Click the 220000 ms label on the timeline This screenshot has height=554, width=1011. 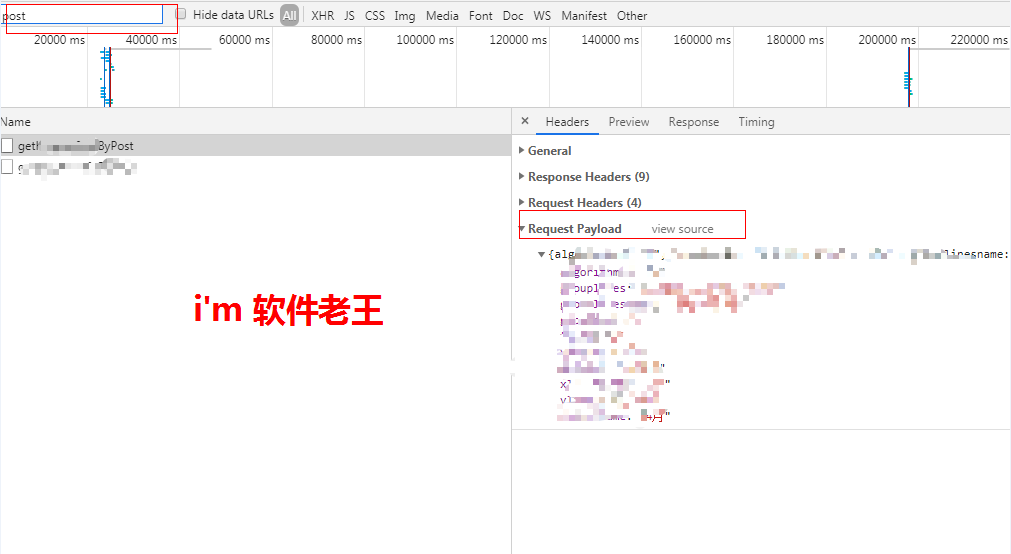pyautogui.click(x=979, y=40)
